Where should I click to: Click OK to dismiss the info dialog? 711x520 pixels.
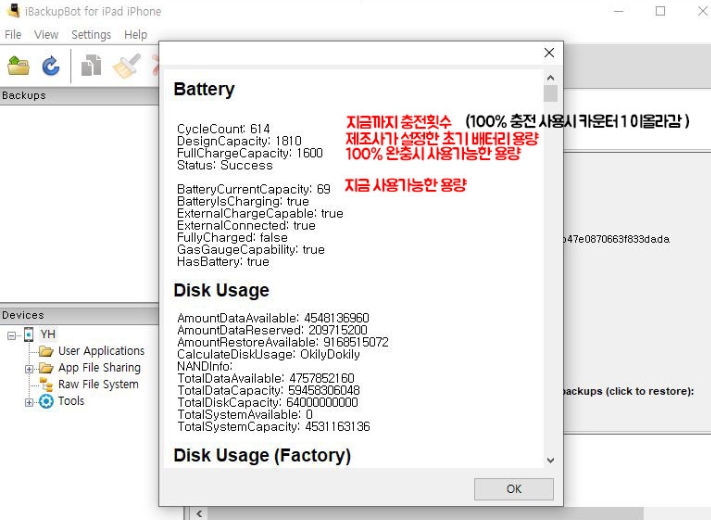(x=514, y=489)
